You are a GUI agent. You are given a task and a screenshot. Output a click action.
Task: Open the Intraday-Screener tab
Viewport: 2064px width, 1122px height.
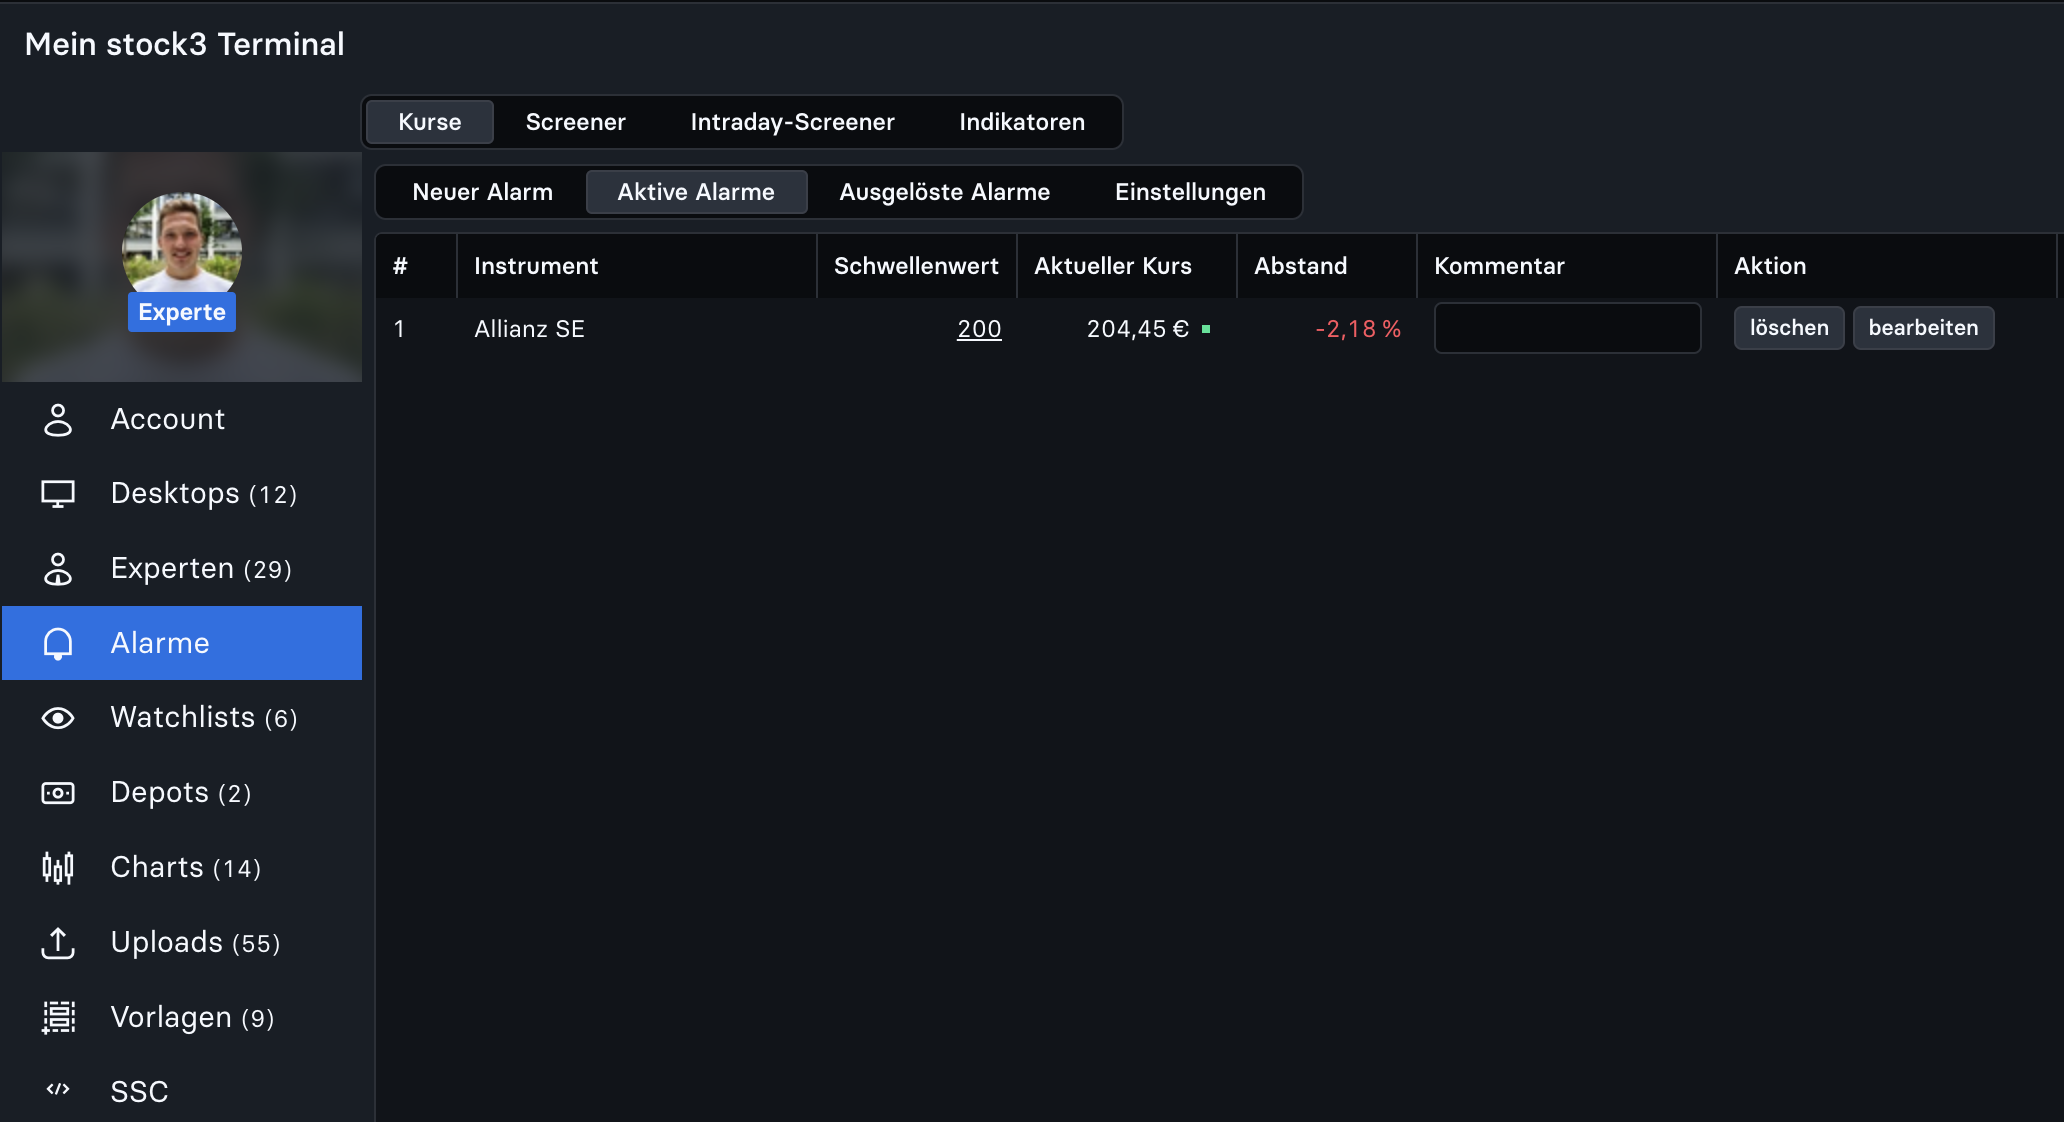point(793,122)
